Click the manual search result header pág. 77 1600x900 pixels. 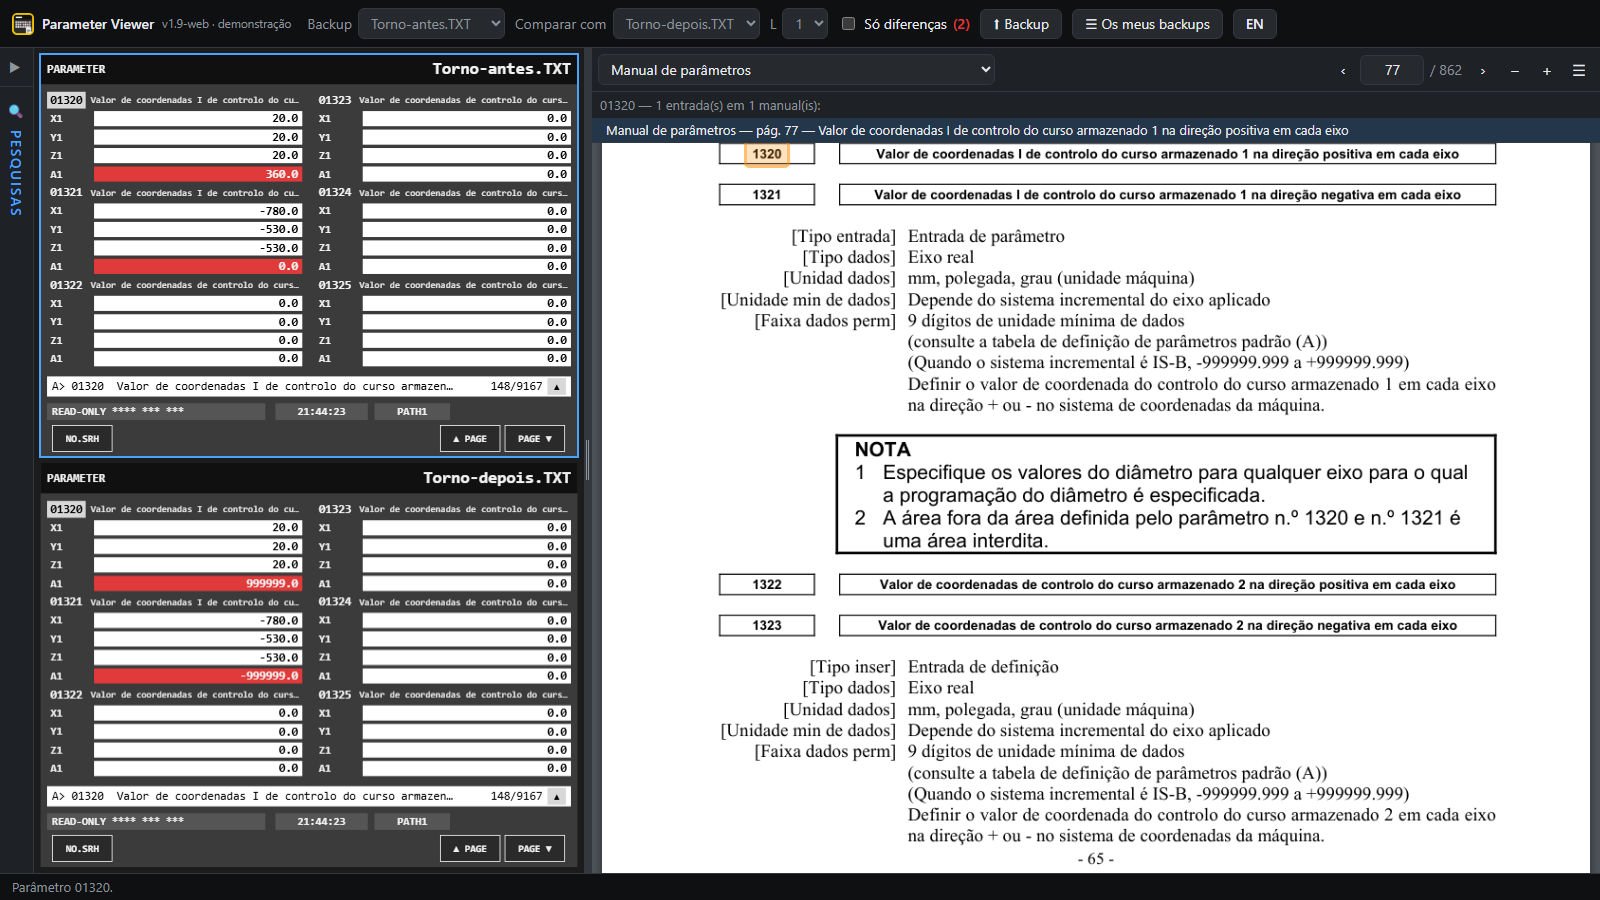click(977, 131)
